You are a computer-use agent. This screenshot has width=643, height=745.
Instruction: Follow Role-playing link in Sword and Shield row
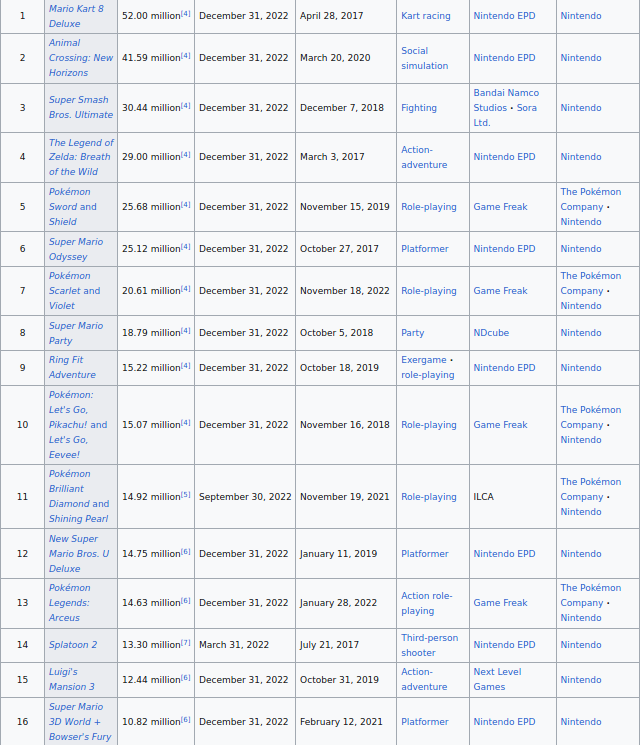click(x=429, y=207)
